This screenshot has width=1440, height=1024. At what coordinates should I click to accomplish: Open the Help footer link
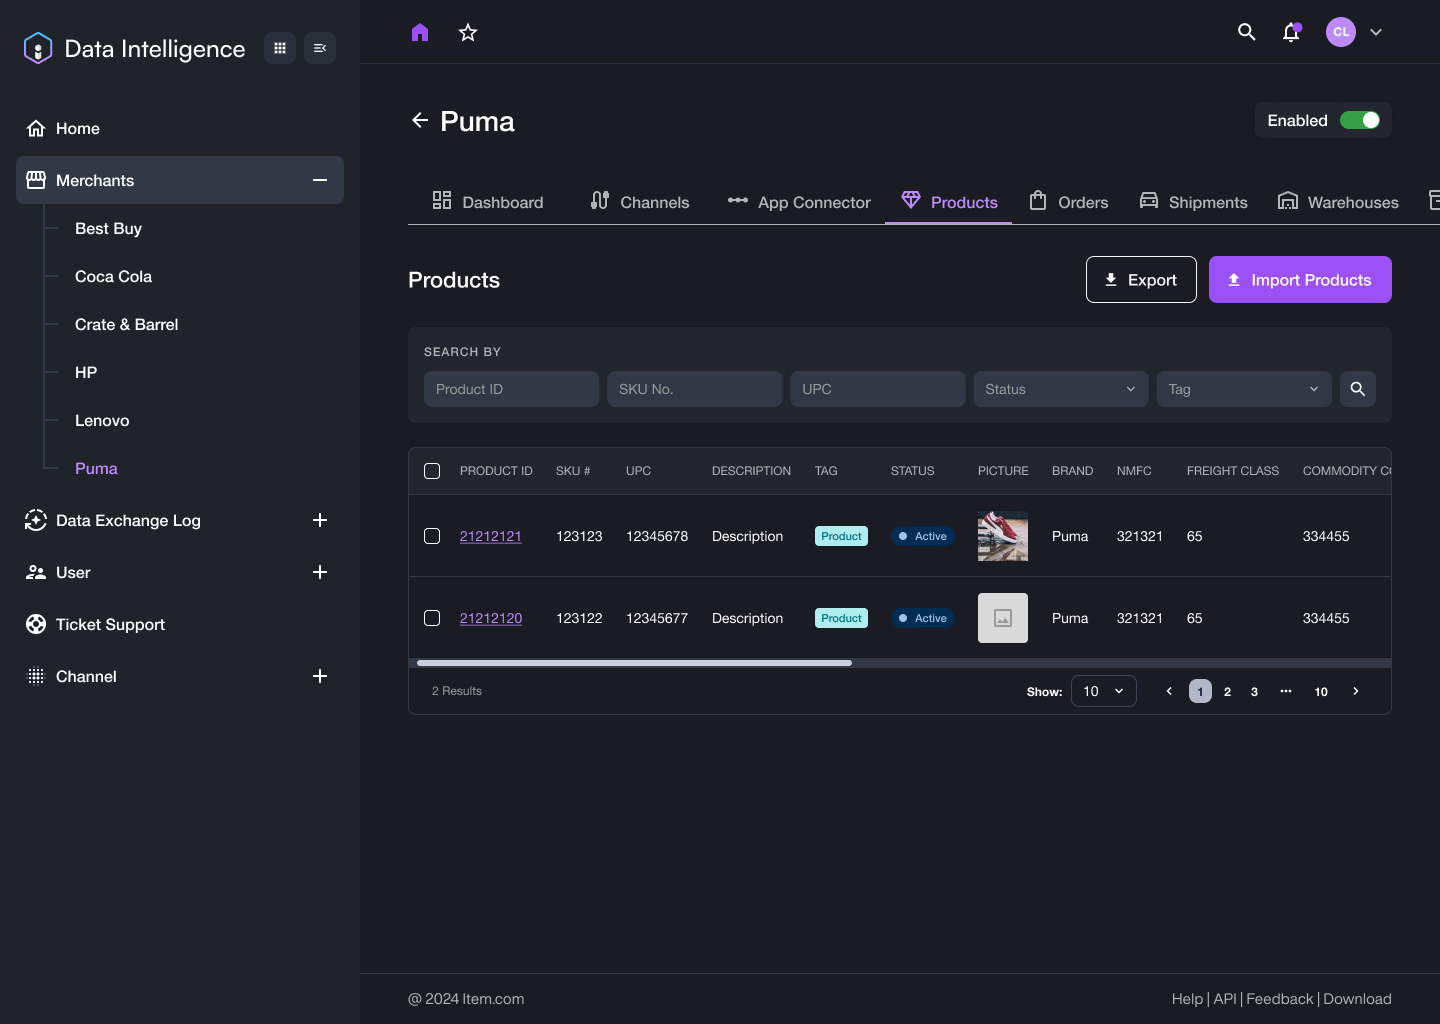[1187, 999]
